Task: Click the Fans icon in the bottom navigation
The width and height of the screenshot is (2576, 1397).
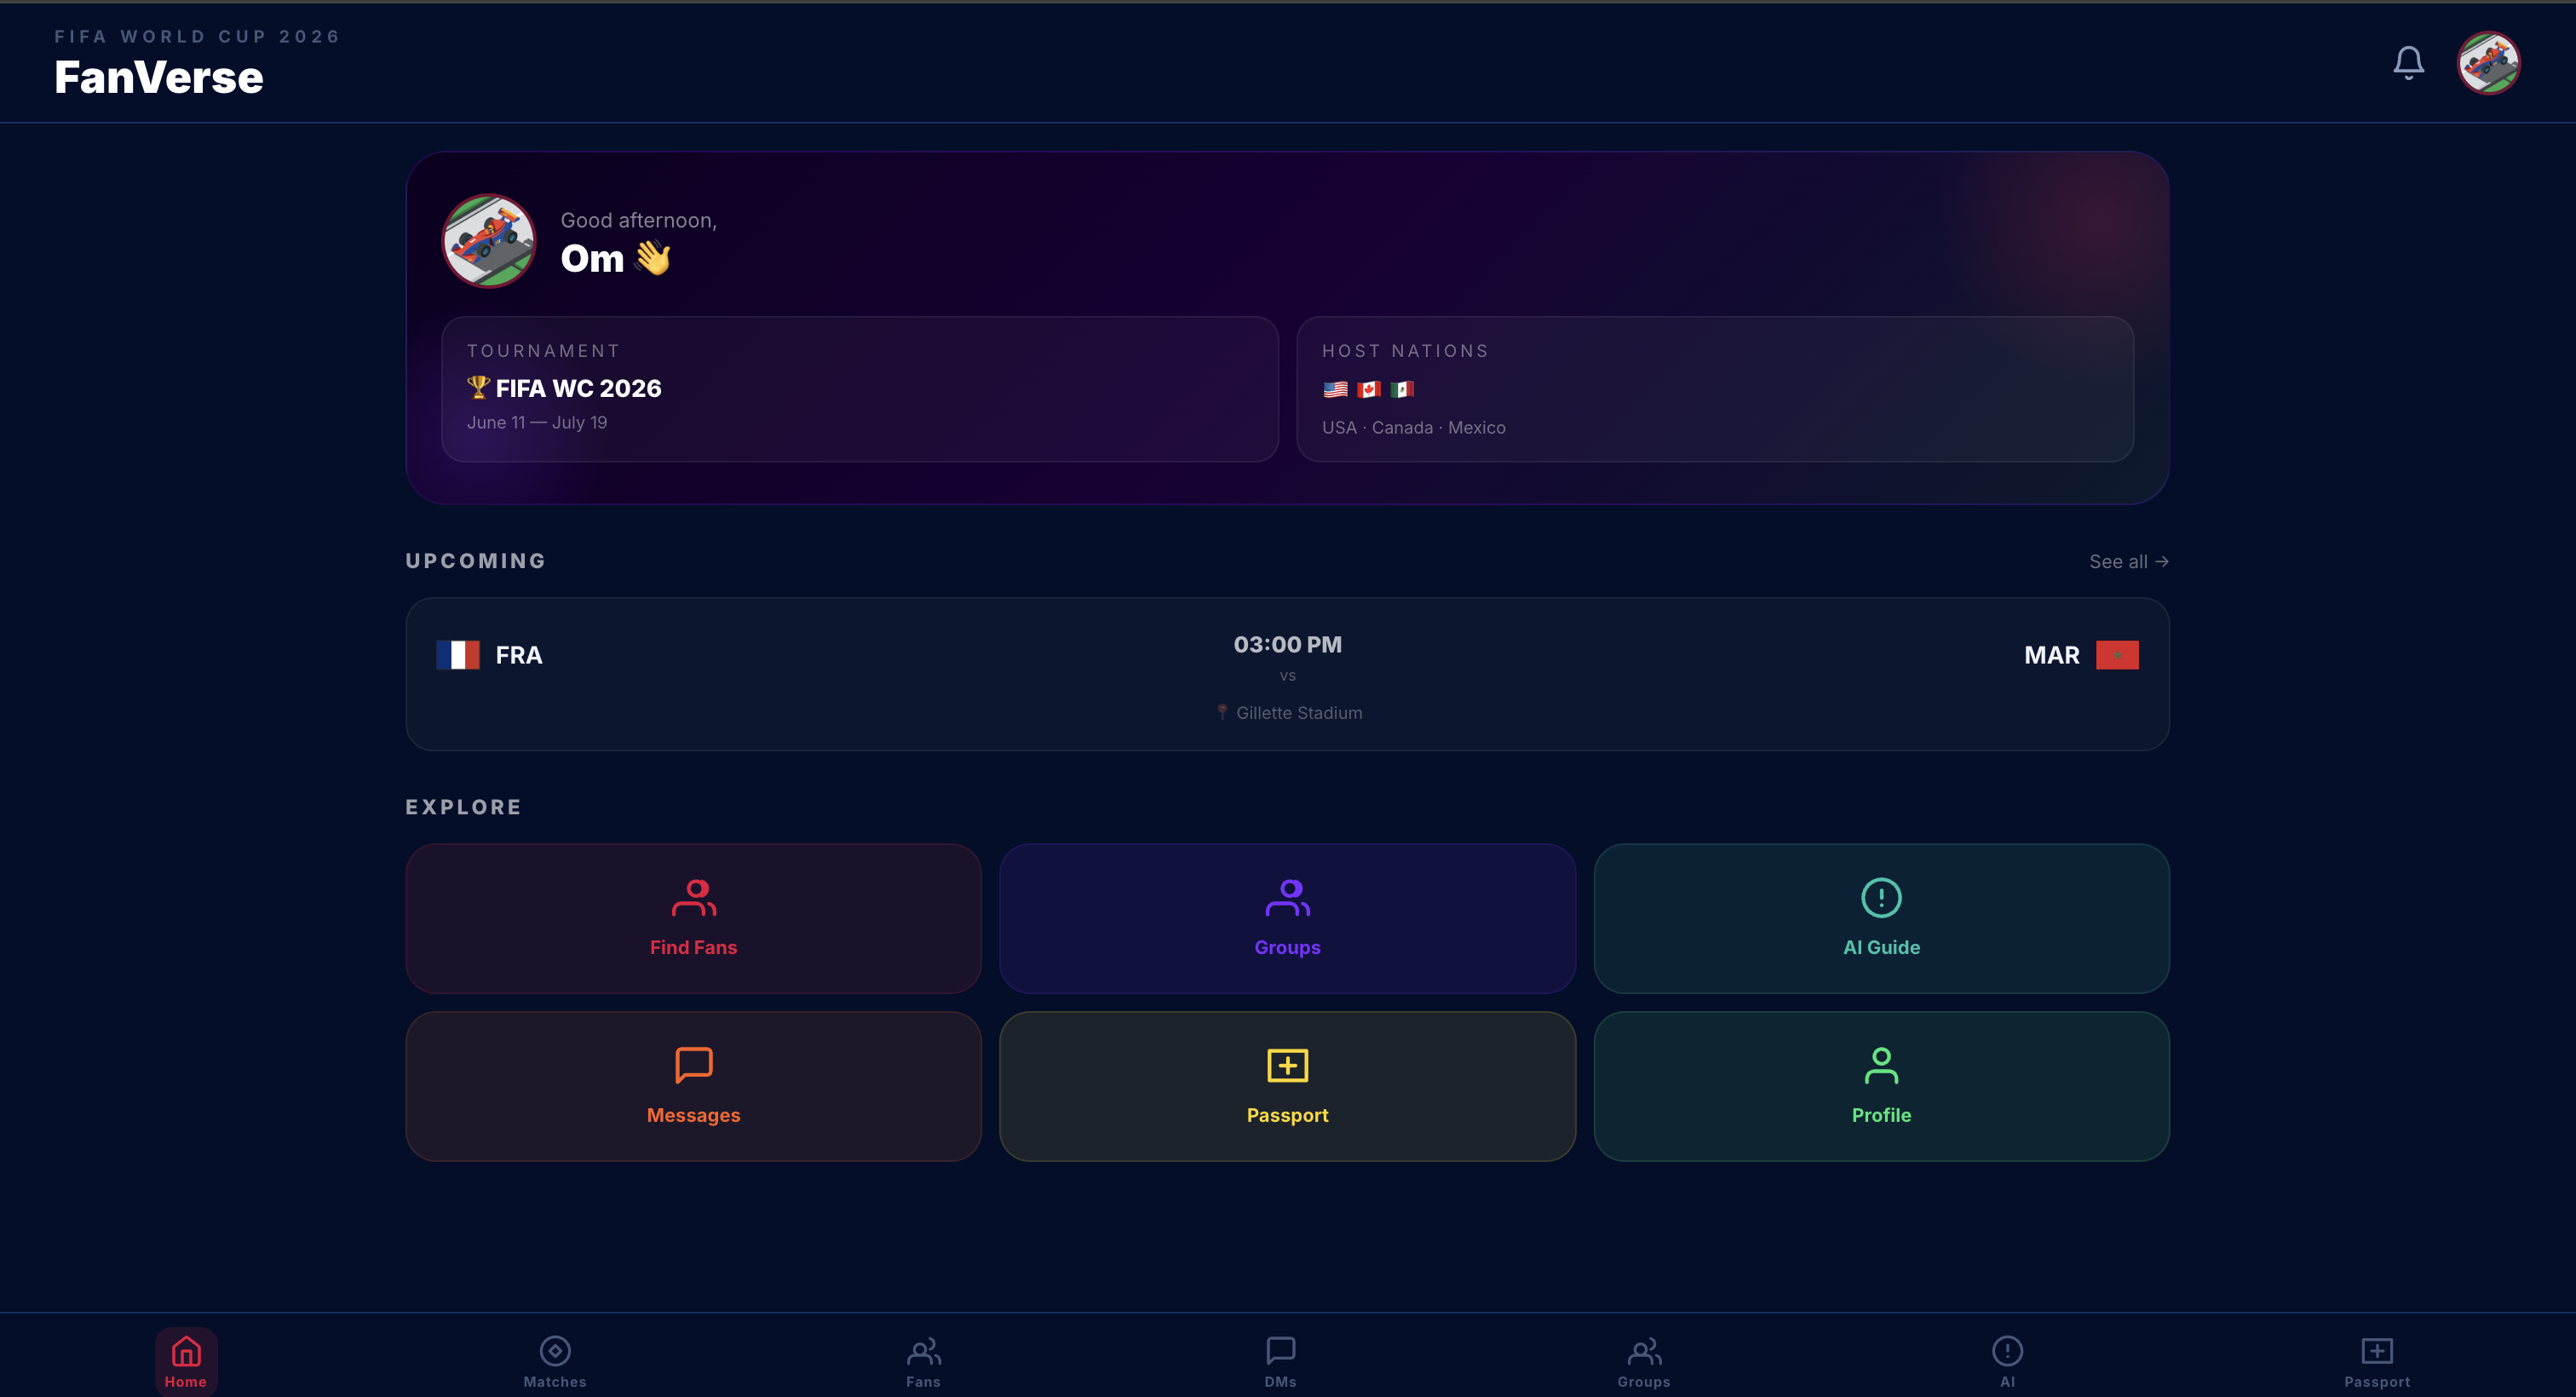Action: (x=923, y=1351)
